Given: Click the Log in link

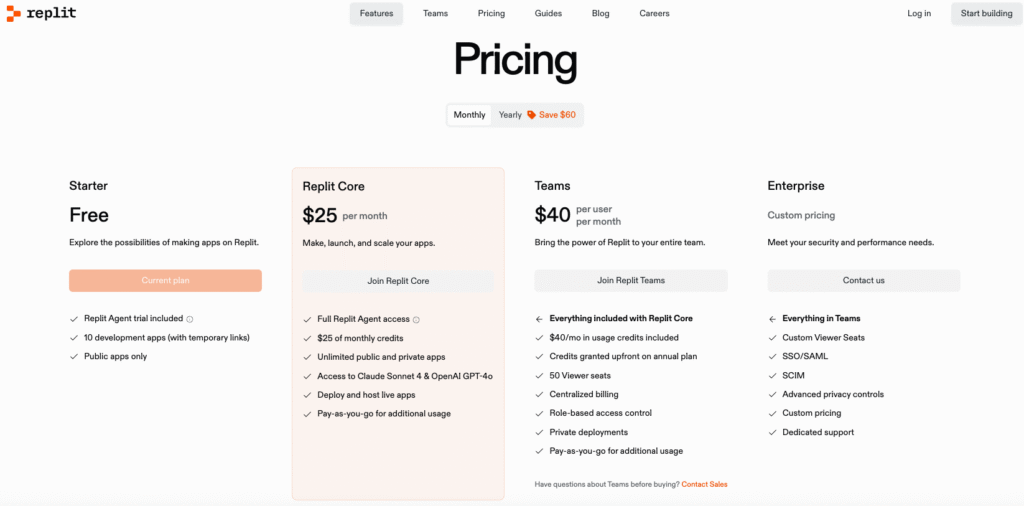Looking at the screenshot, I should 919,14.
